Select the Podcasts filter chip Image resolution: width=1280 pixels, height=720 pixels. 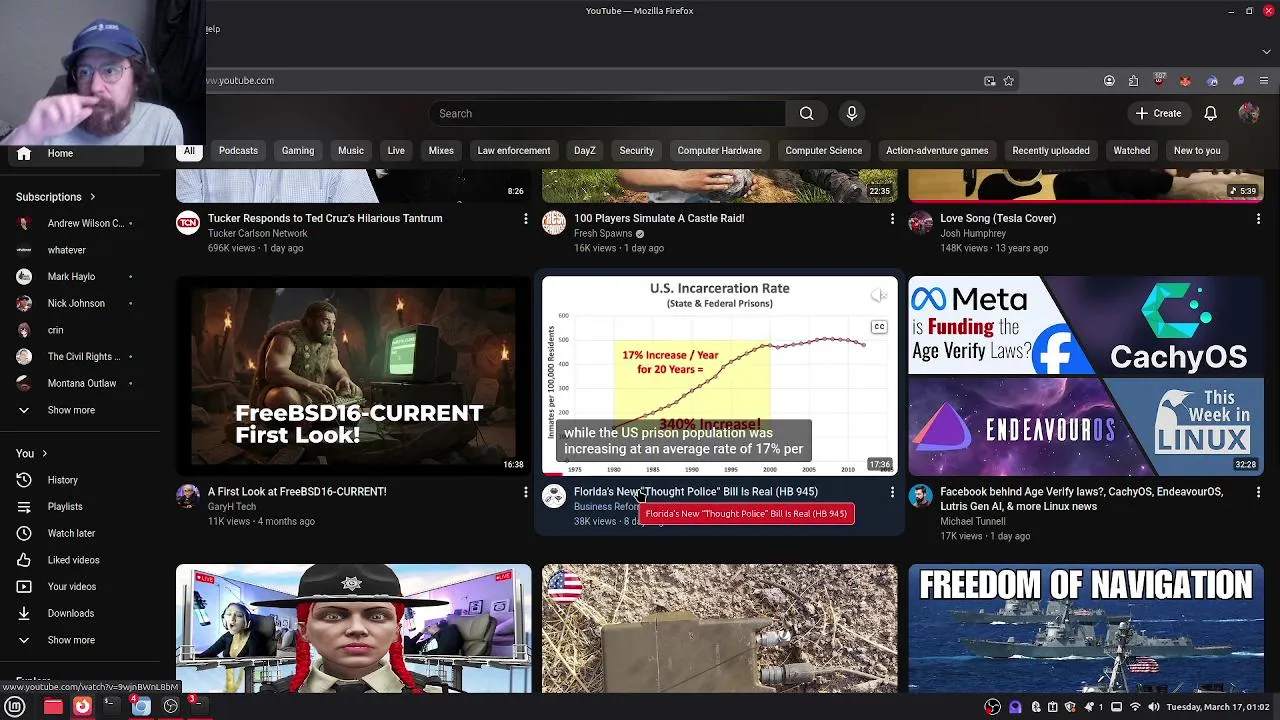[238, 151]
